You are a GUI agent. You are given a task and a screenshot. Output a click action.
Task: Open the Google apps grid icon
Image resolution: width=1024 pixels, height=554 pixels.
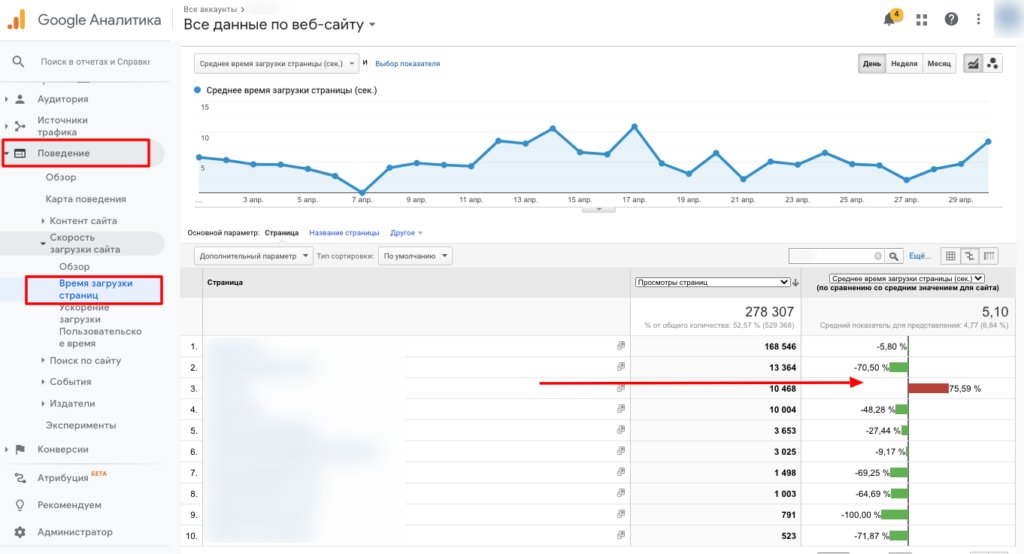pyautogui.click(x=921, y=20)
